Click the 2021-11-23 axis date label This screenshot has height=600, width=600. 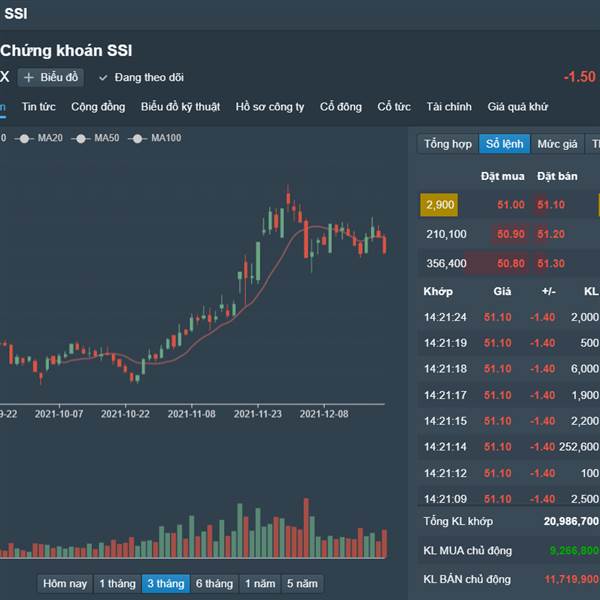click(x=258, y=414)
